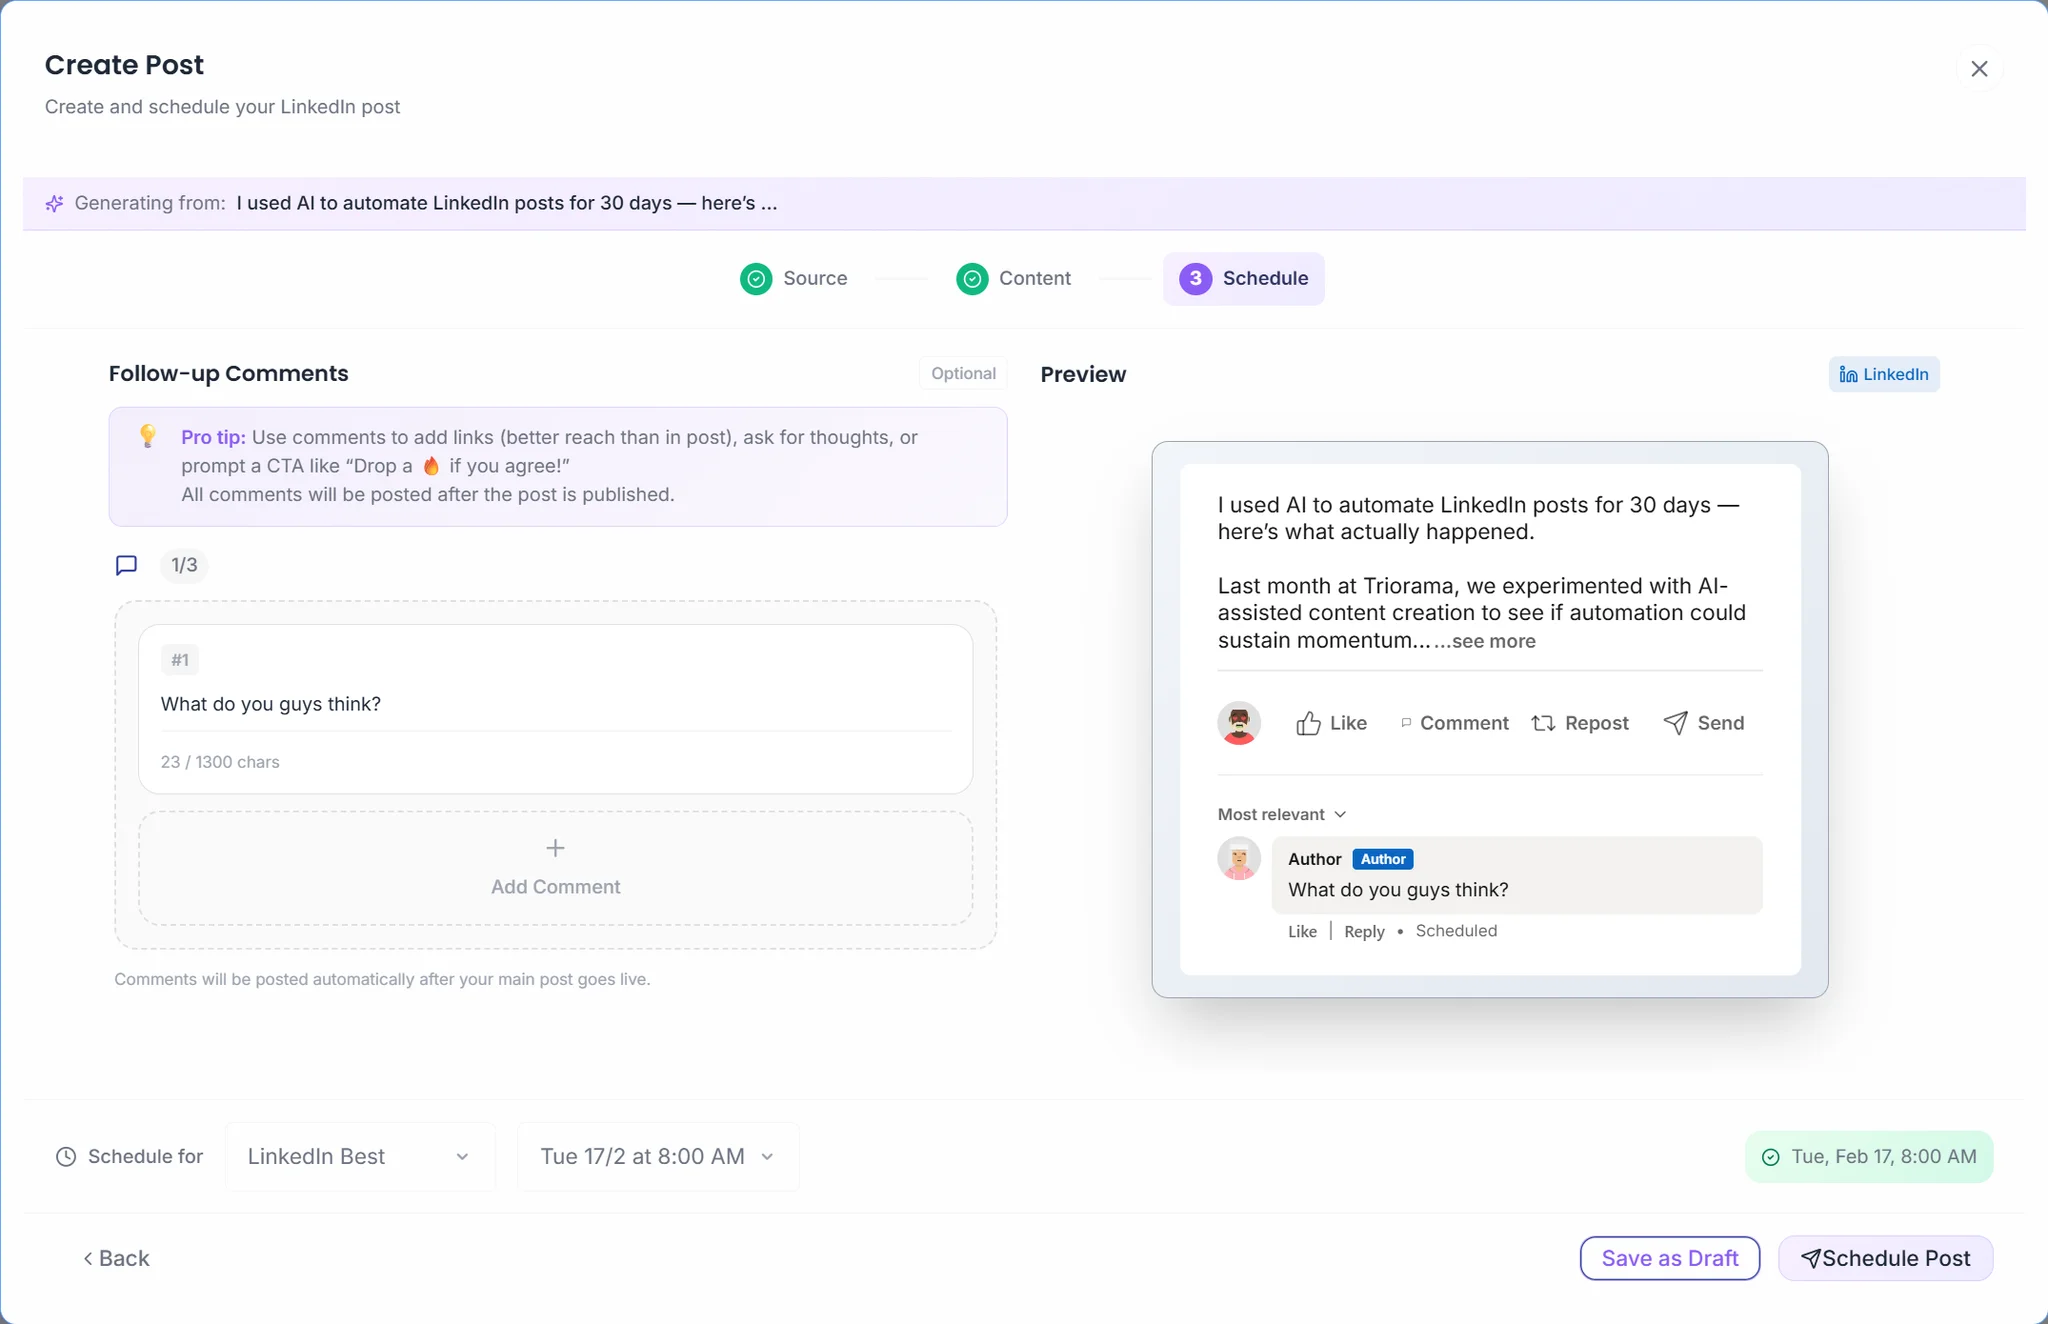Screen dimensions: 2048x1324
Task: Open the LinkedIn Best schedule dropdown
Action: click(360, 1157)
